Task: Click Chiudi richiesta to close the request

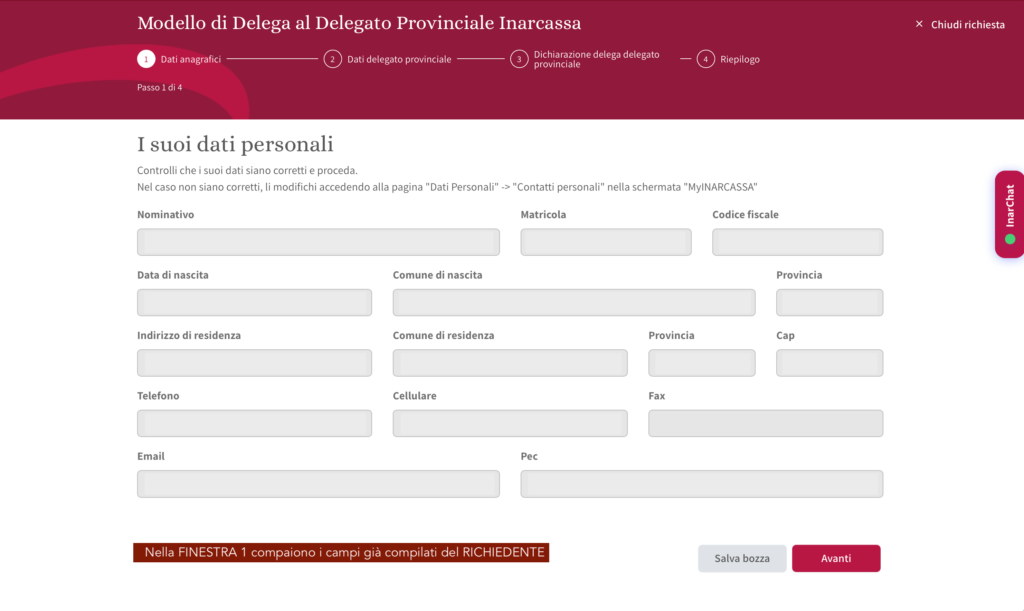Action: coord(966,24)
